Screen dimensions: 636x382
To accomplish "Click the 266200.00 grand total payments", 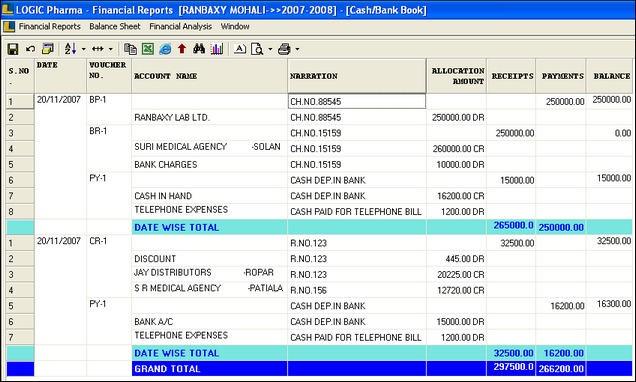I will click(x=561, y=369).
